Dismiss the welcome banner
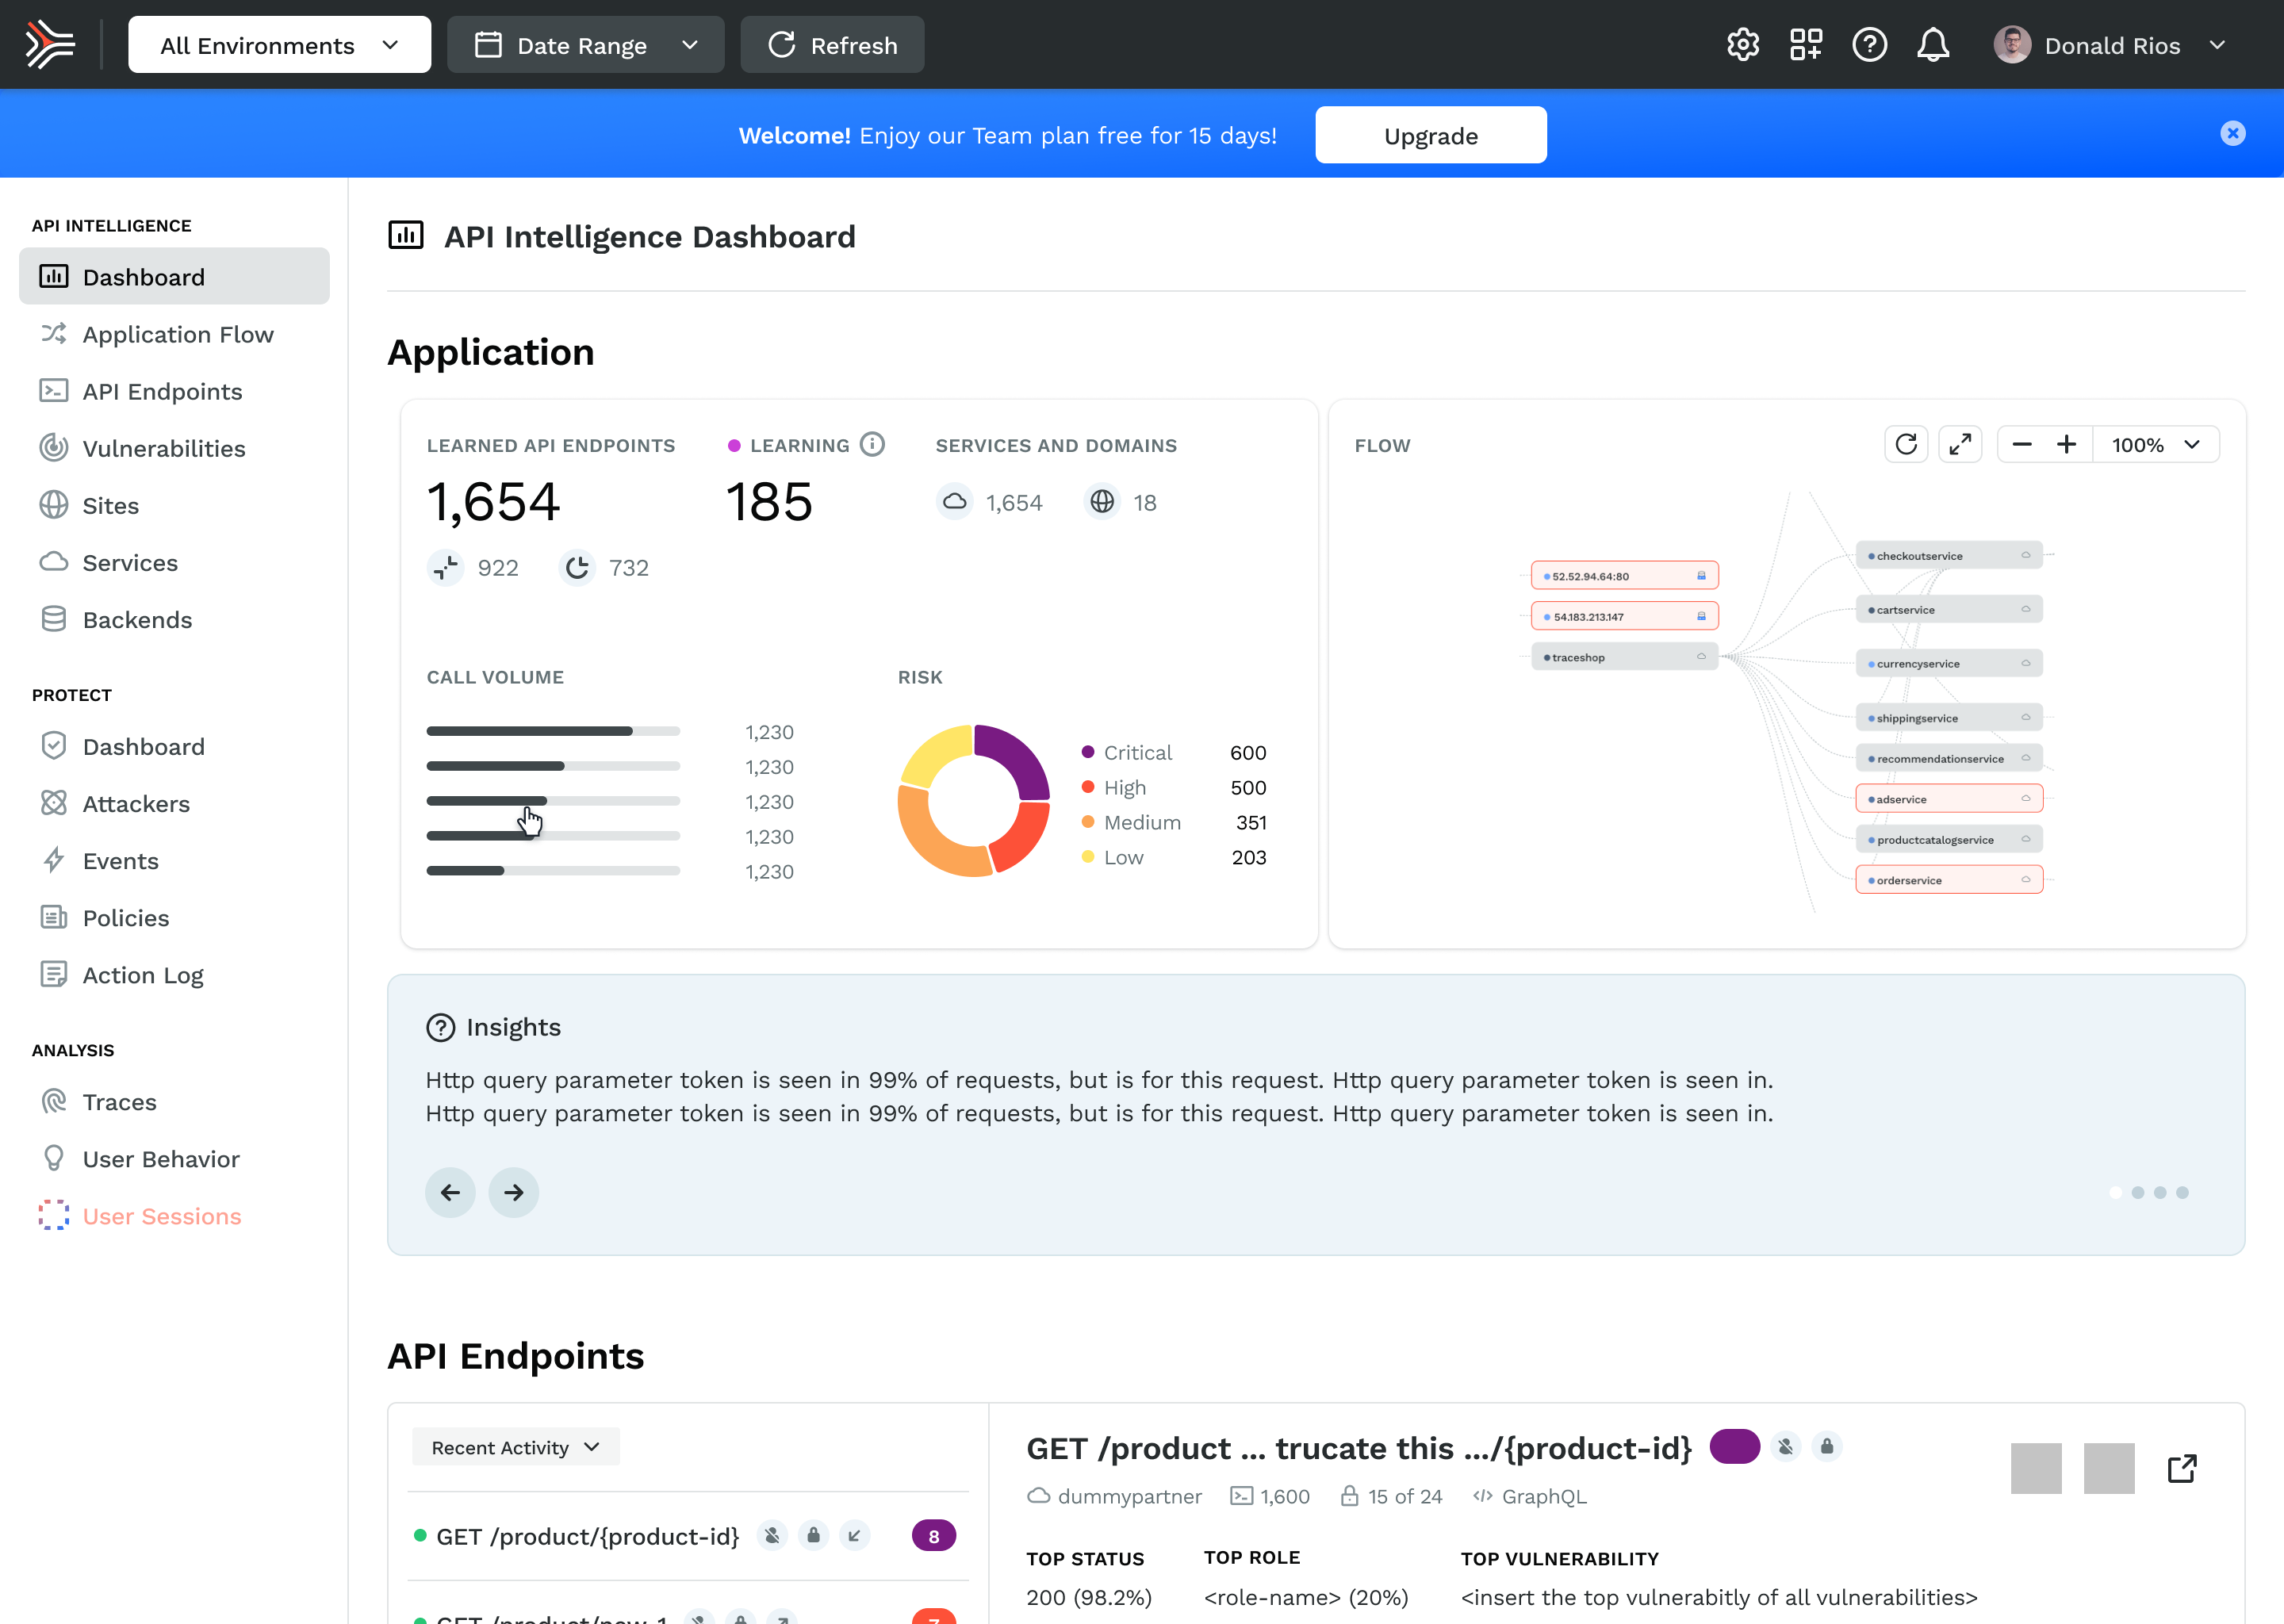 pos(2232,134)
